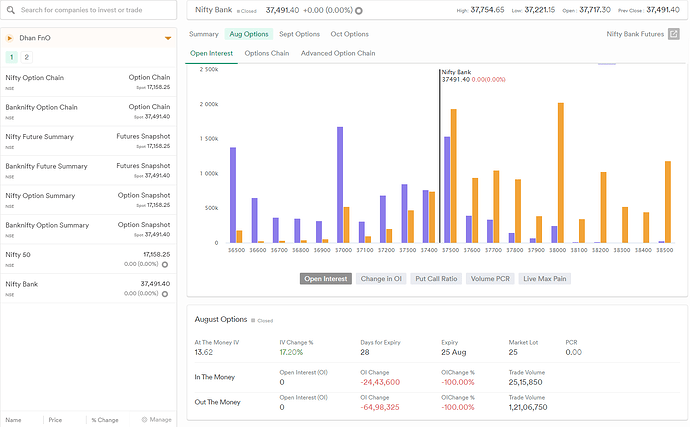Show the Change in OI chart
Screen dimensions: 690x427
(381, 279)
